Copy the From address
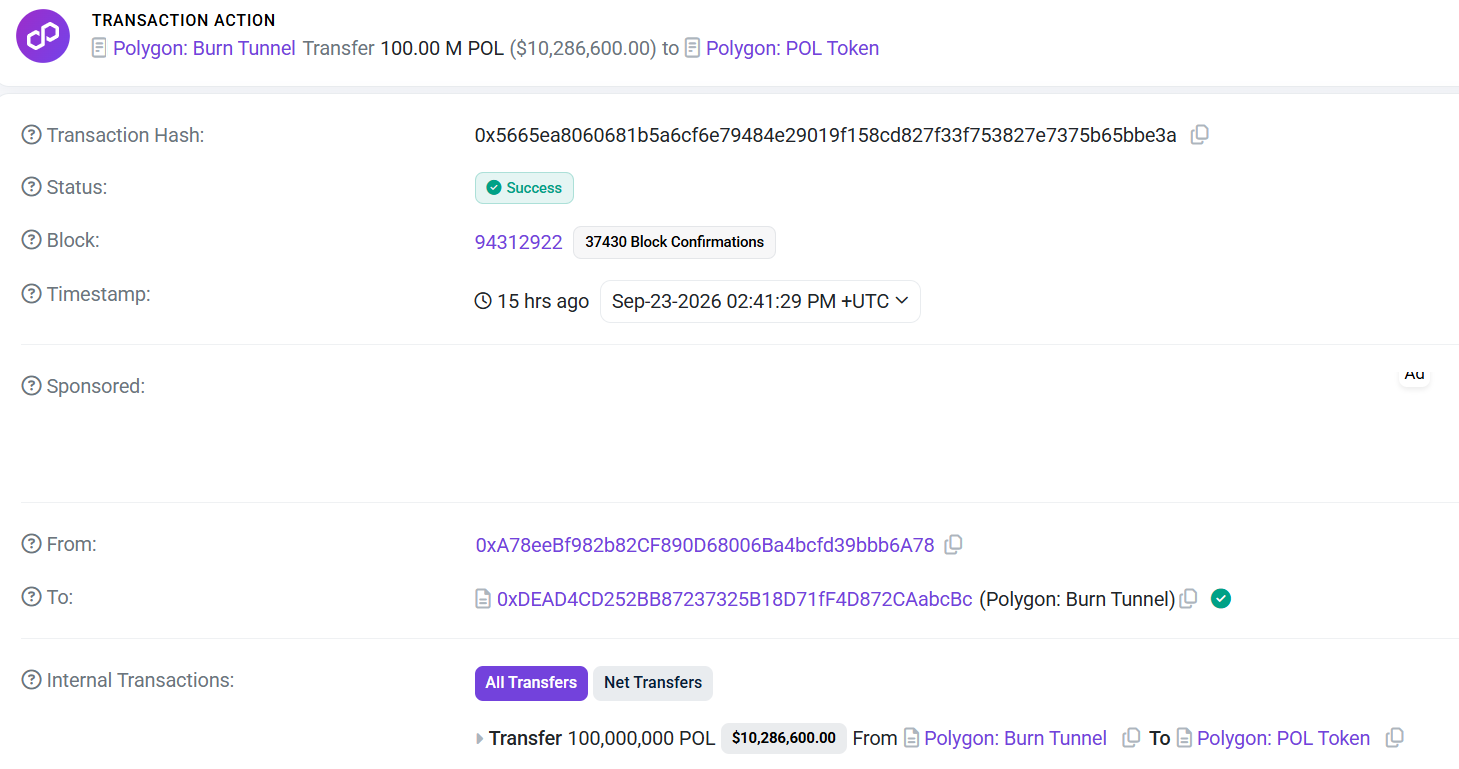Image resolution: width=1459 pixels, height=769 pixels. click(954, 545)
